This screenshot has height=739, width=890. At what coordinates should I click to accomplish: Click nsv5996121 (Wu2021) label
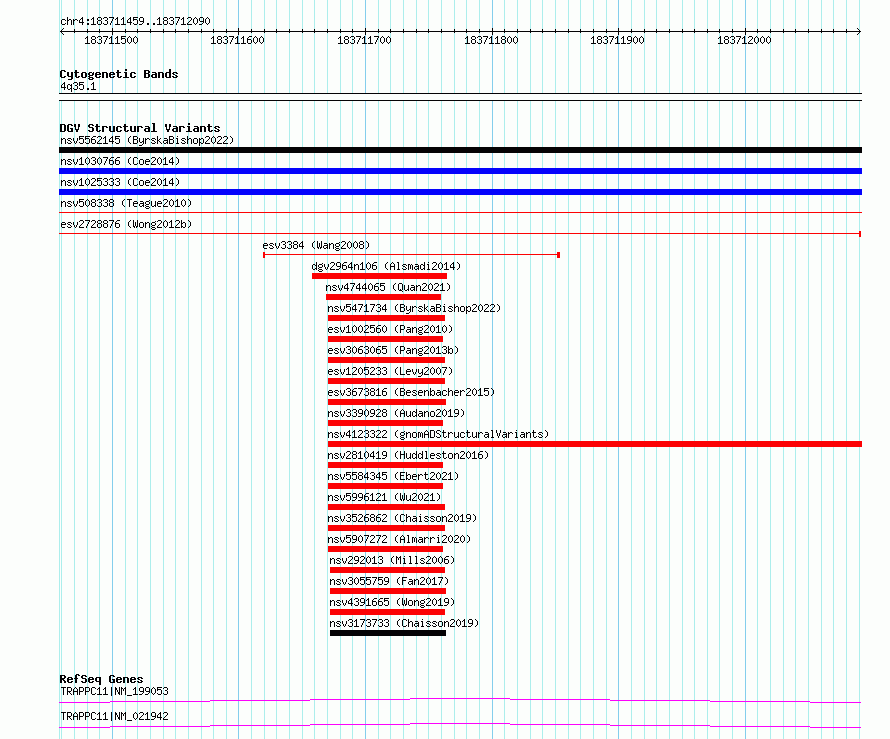[384, 497]
